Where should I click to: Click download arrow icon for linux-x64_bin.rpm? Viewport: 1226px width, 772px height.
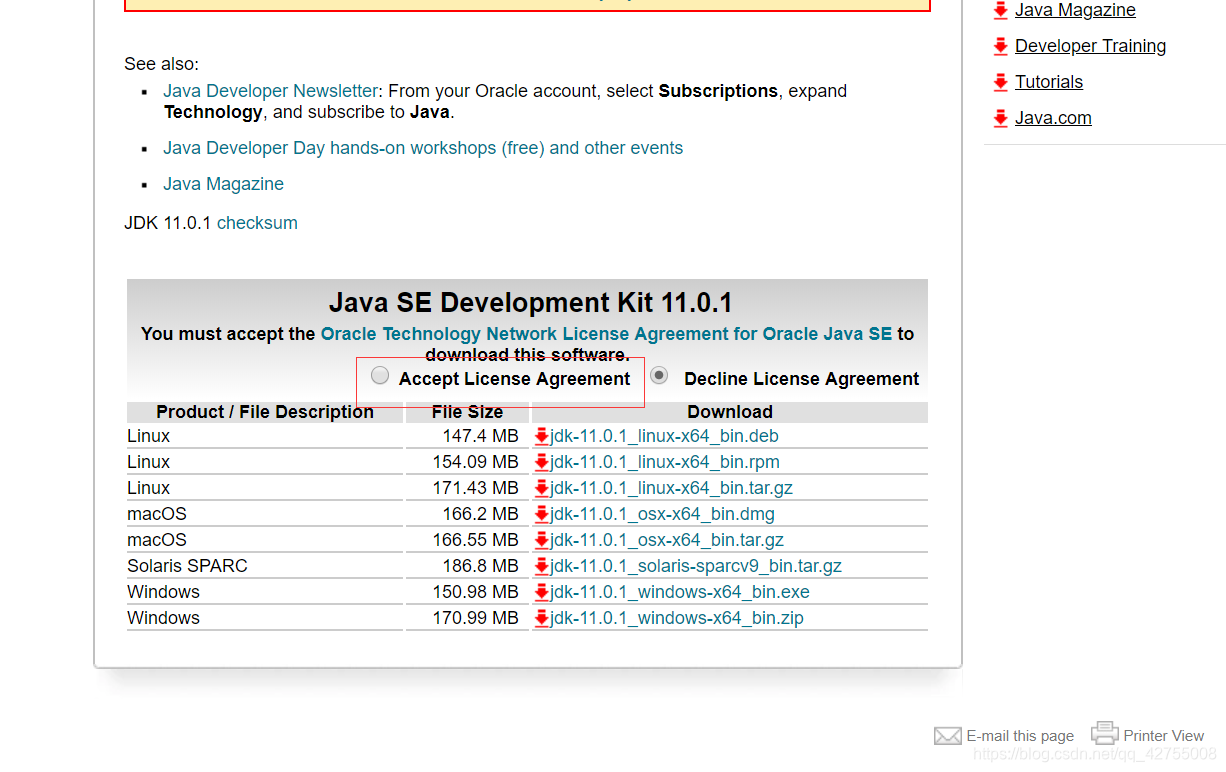(542, 462)
